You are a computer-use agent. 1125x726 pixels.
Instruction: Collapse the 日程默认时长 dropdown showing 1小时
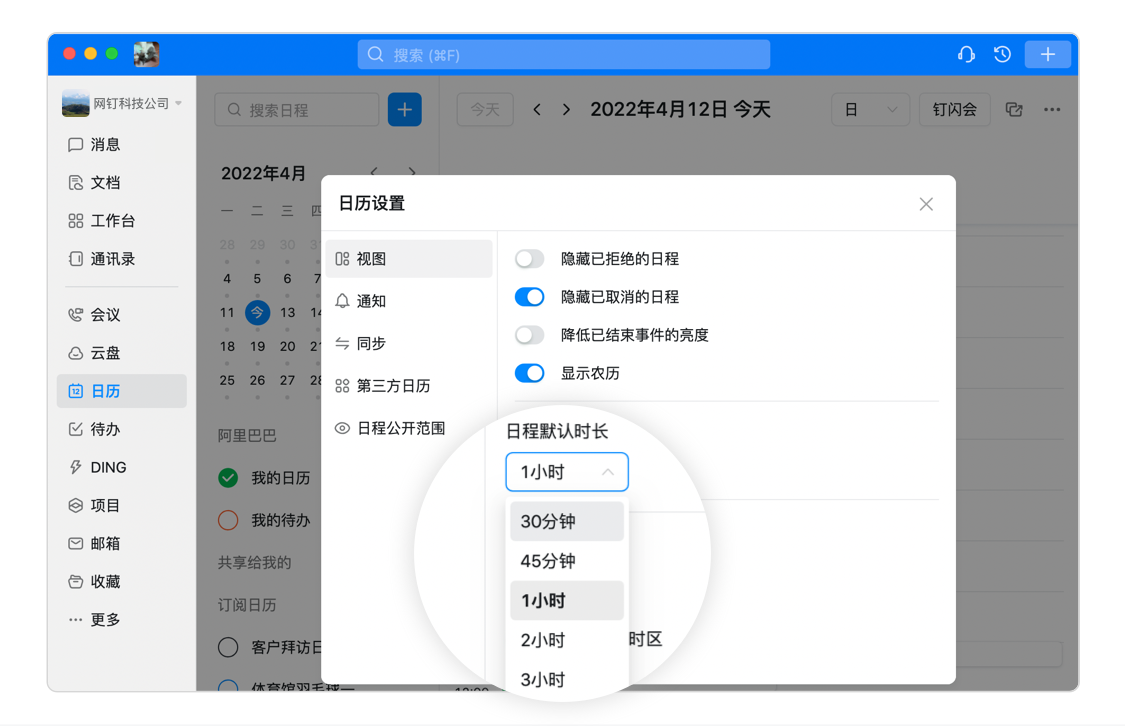pos(566,472)
